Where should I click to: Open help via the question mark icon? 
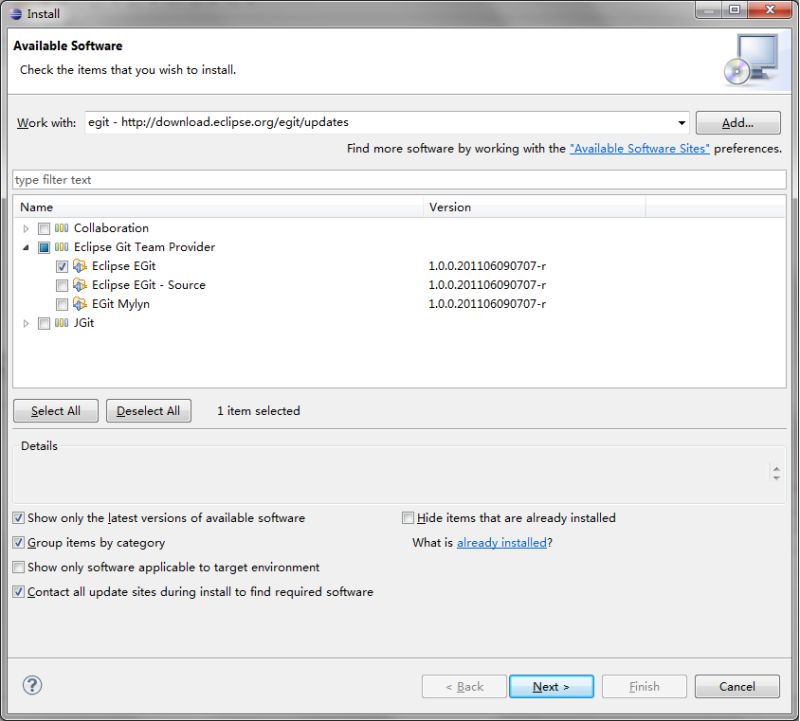(32, 686)
